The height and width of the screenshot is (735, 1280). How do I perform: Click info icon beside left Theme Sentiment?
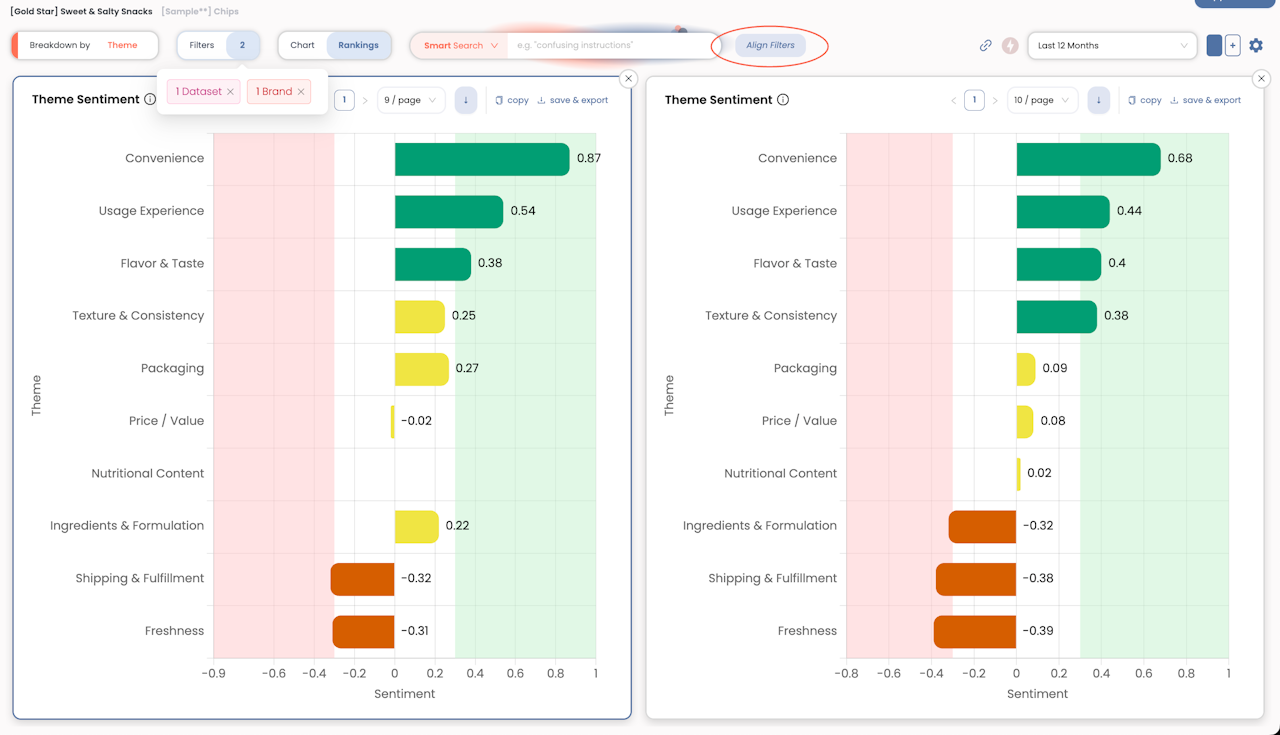click(150, 100)
